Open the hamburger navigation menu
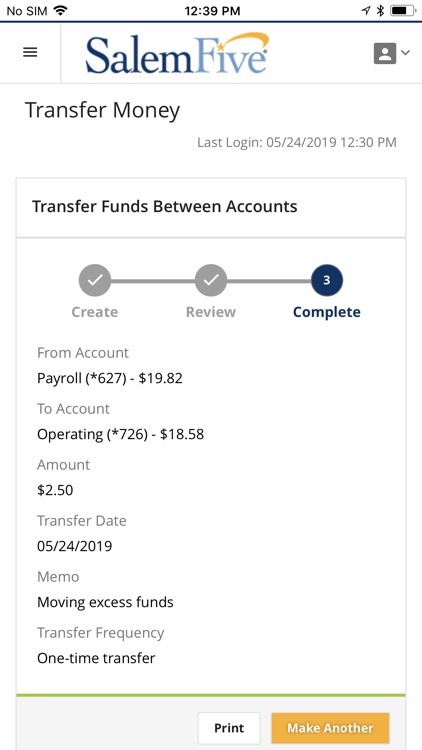Screen dimensions: 422x750 [x=30, y=52]
